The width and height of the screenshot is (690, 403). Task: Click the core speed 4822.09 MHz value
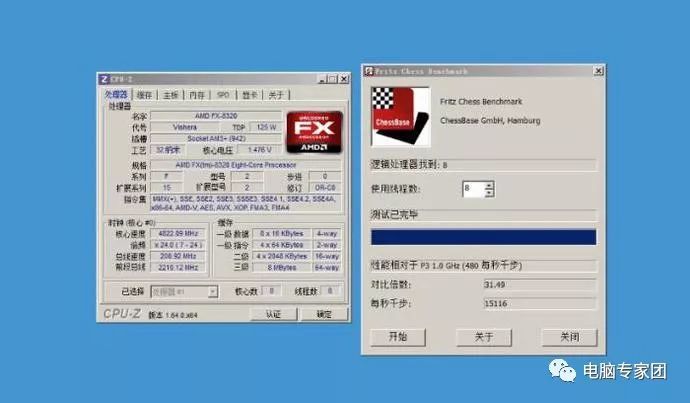[178, 233]
